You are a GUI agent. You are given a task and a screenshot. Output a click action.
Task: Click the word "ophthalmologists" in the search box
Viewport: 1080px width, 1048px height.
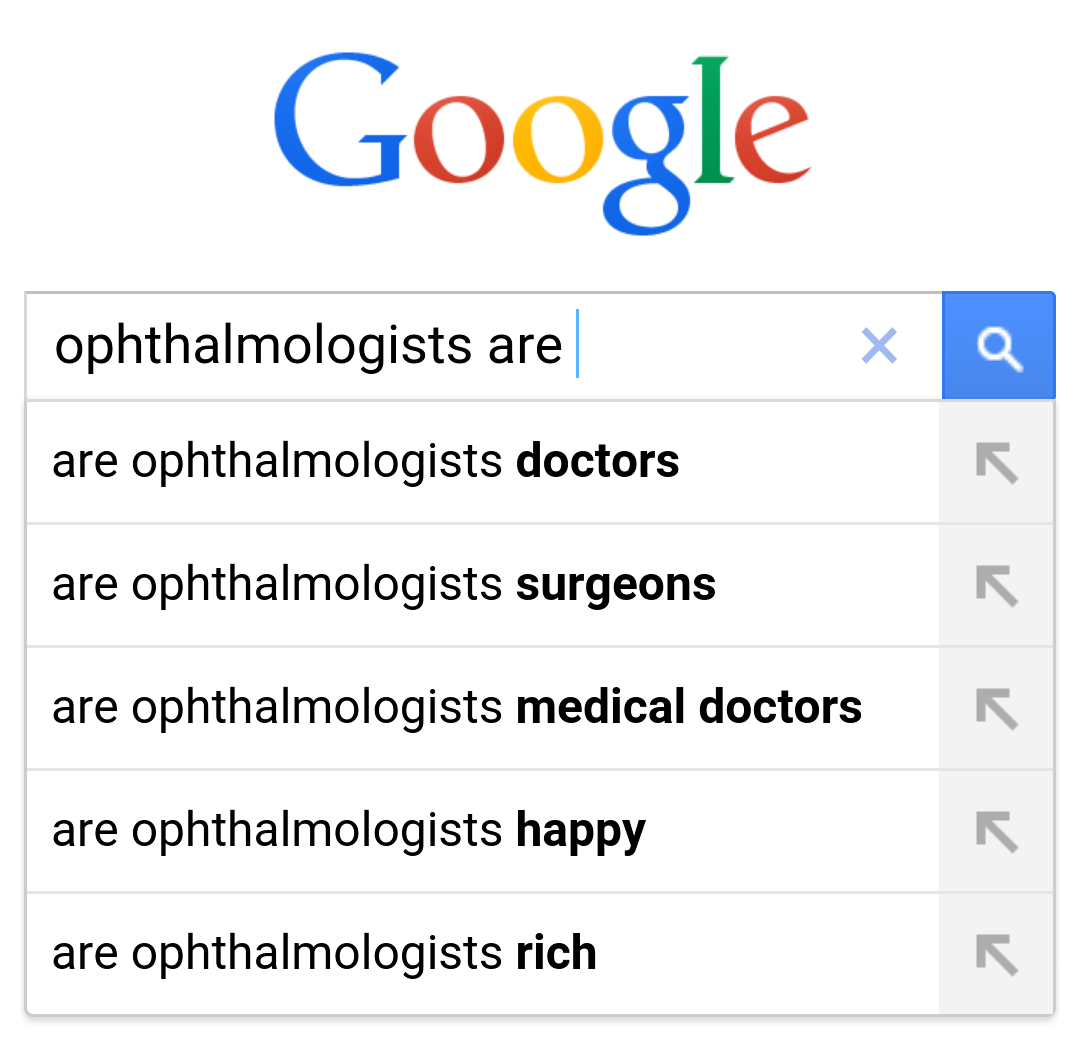coord(265,346)
